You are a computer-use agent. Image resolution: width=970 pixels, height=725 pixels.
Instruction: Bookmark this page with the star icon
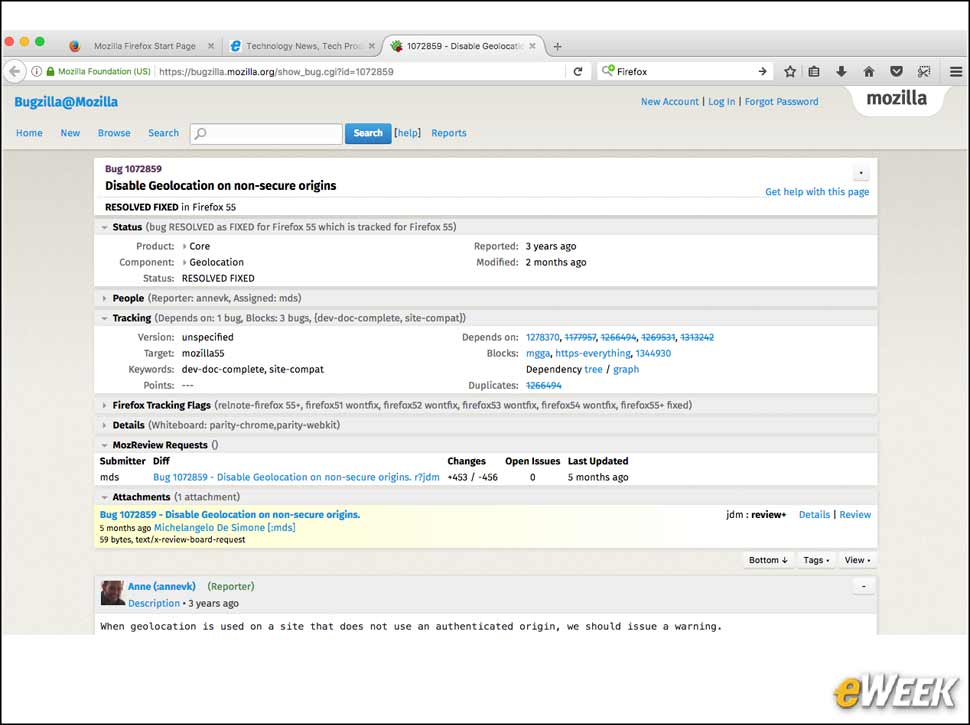pos(789,72)
